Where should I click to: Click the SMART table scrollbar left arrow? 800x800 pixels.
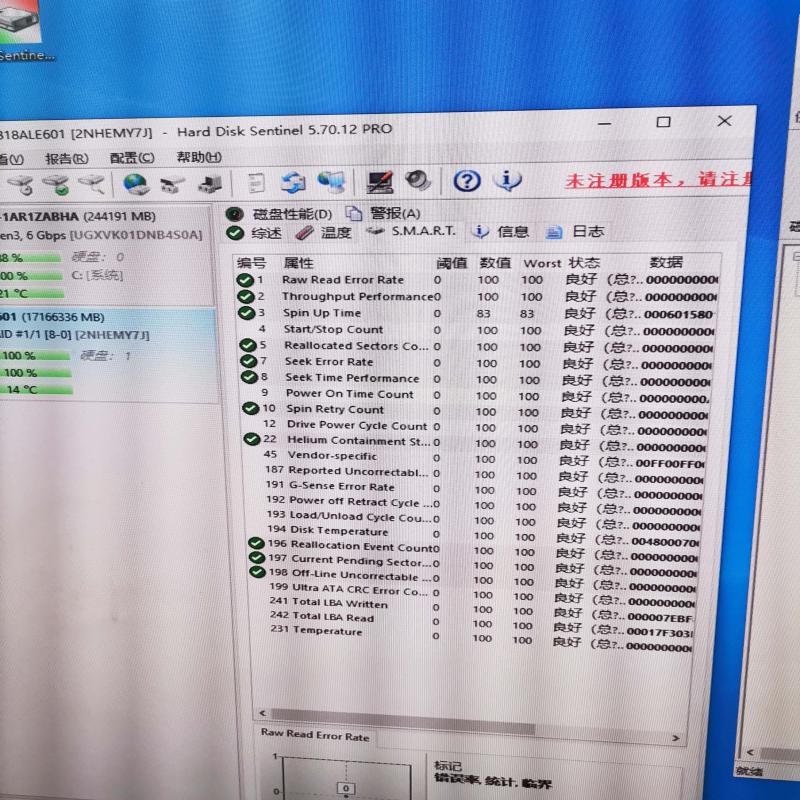[x=263, y=713]
